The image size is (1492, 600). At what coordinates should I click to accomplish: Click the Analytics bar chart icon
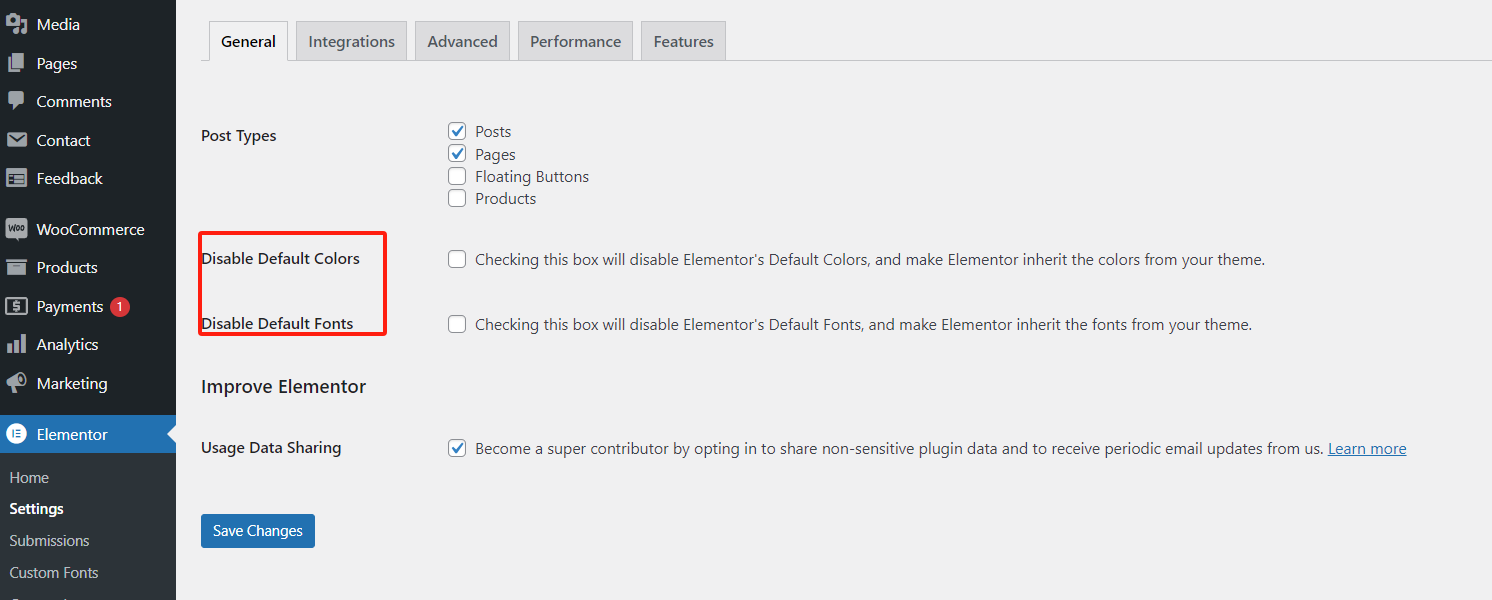click(x=16, y=344)
